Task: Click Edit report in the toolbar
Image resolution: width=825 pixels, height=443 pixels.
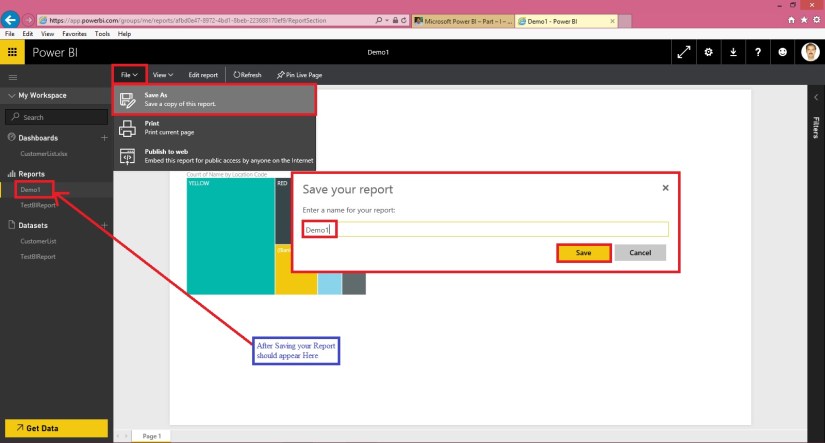Action: point(203,75)
